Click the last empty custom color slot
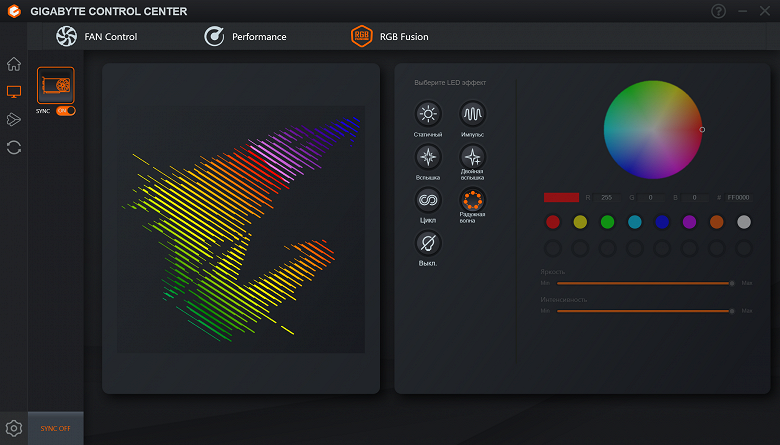 pyautogui.click(x=744, y=248)
